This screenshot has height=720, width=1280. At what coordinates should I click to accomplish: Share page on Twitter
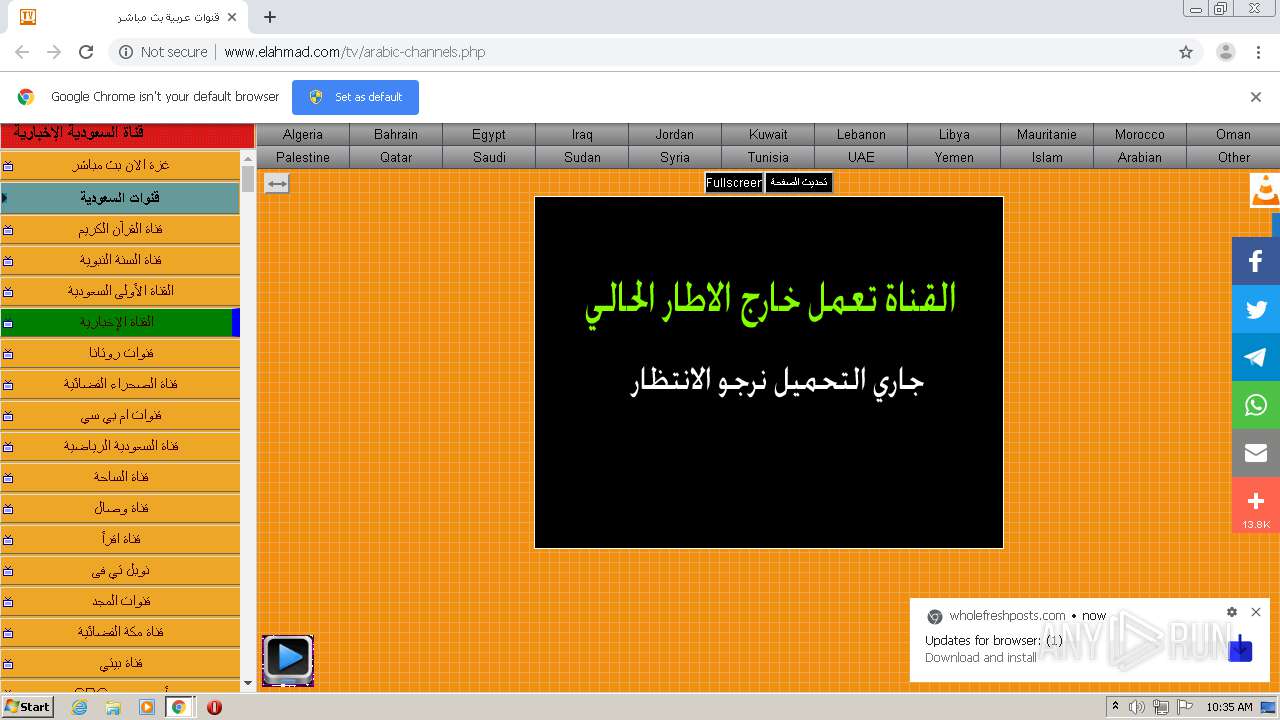tap(1256, 309)
